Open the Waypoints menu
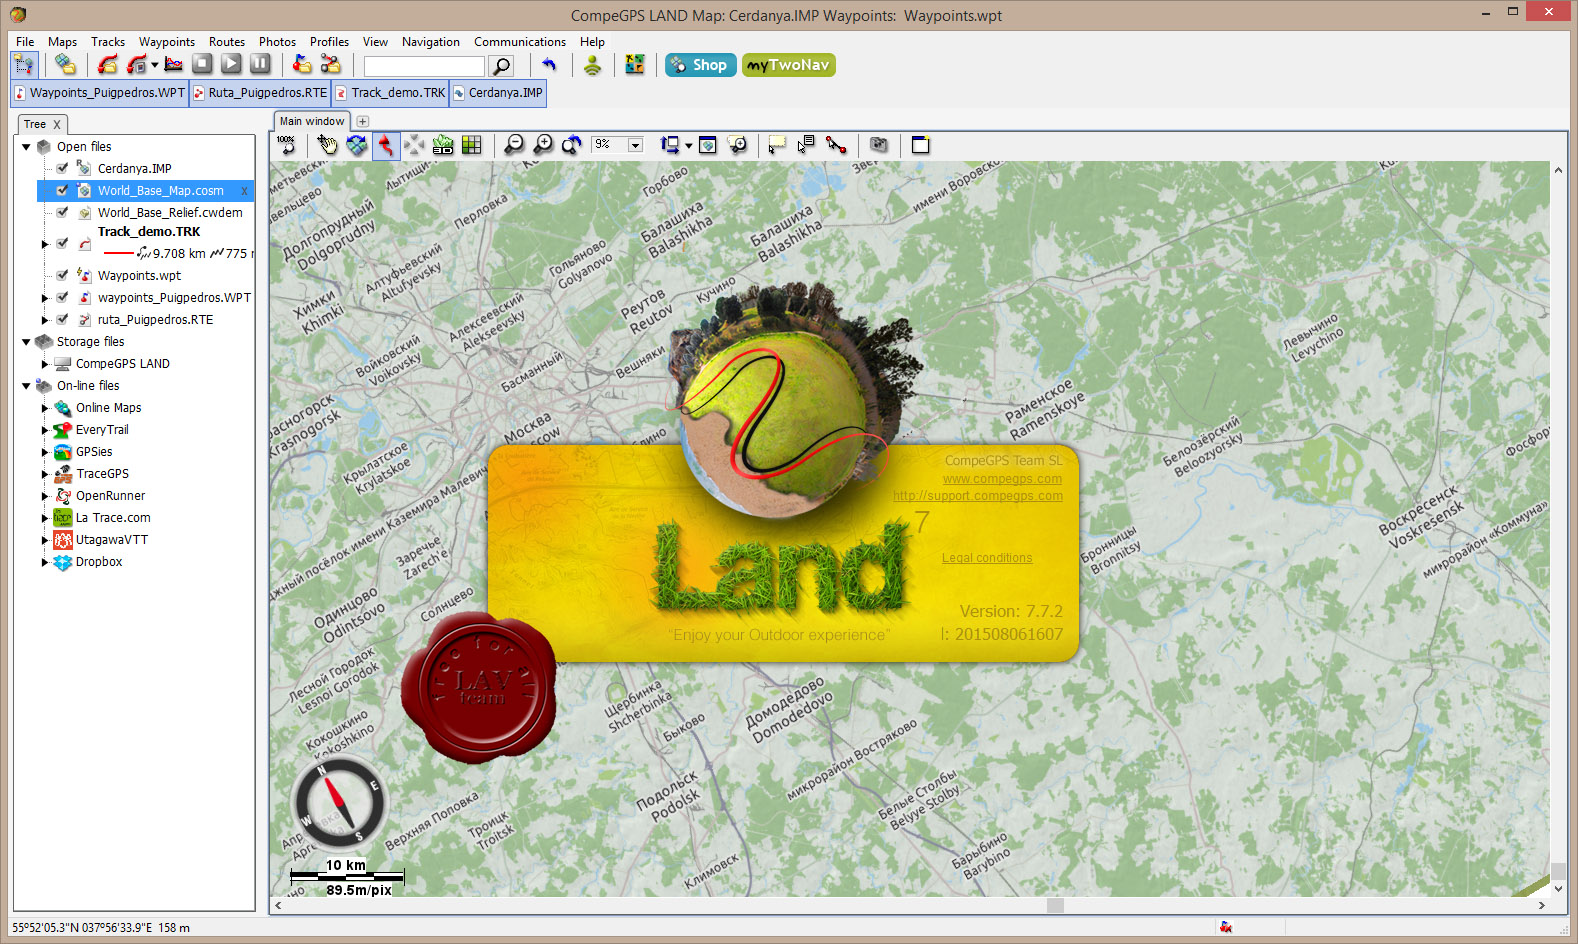The height and width of the screenshot is (944, 1578). pyautogui.click(x=167, y=42)
